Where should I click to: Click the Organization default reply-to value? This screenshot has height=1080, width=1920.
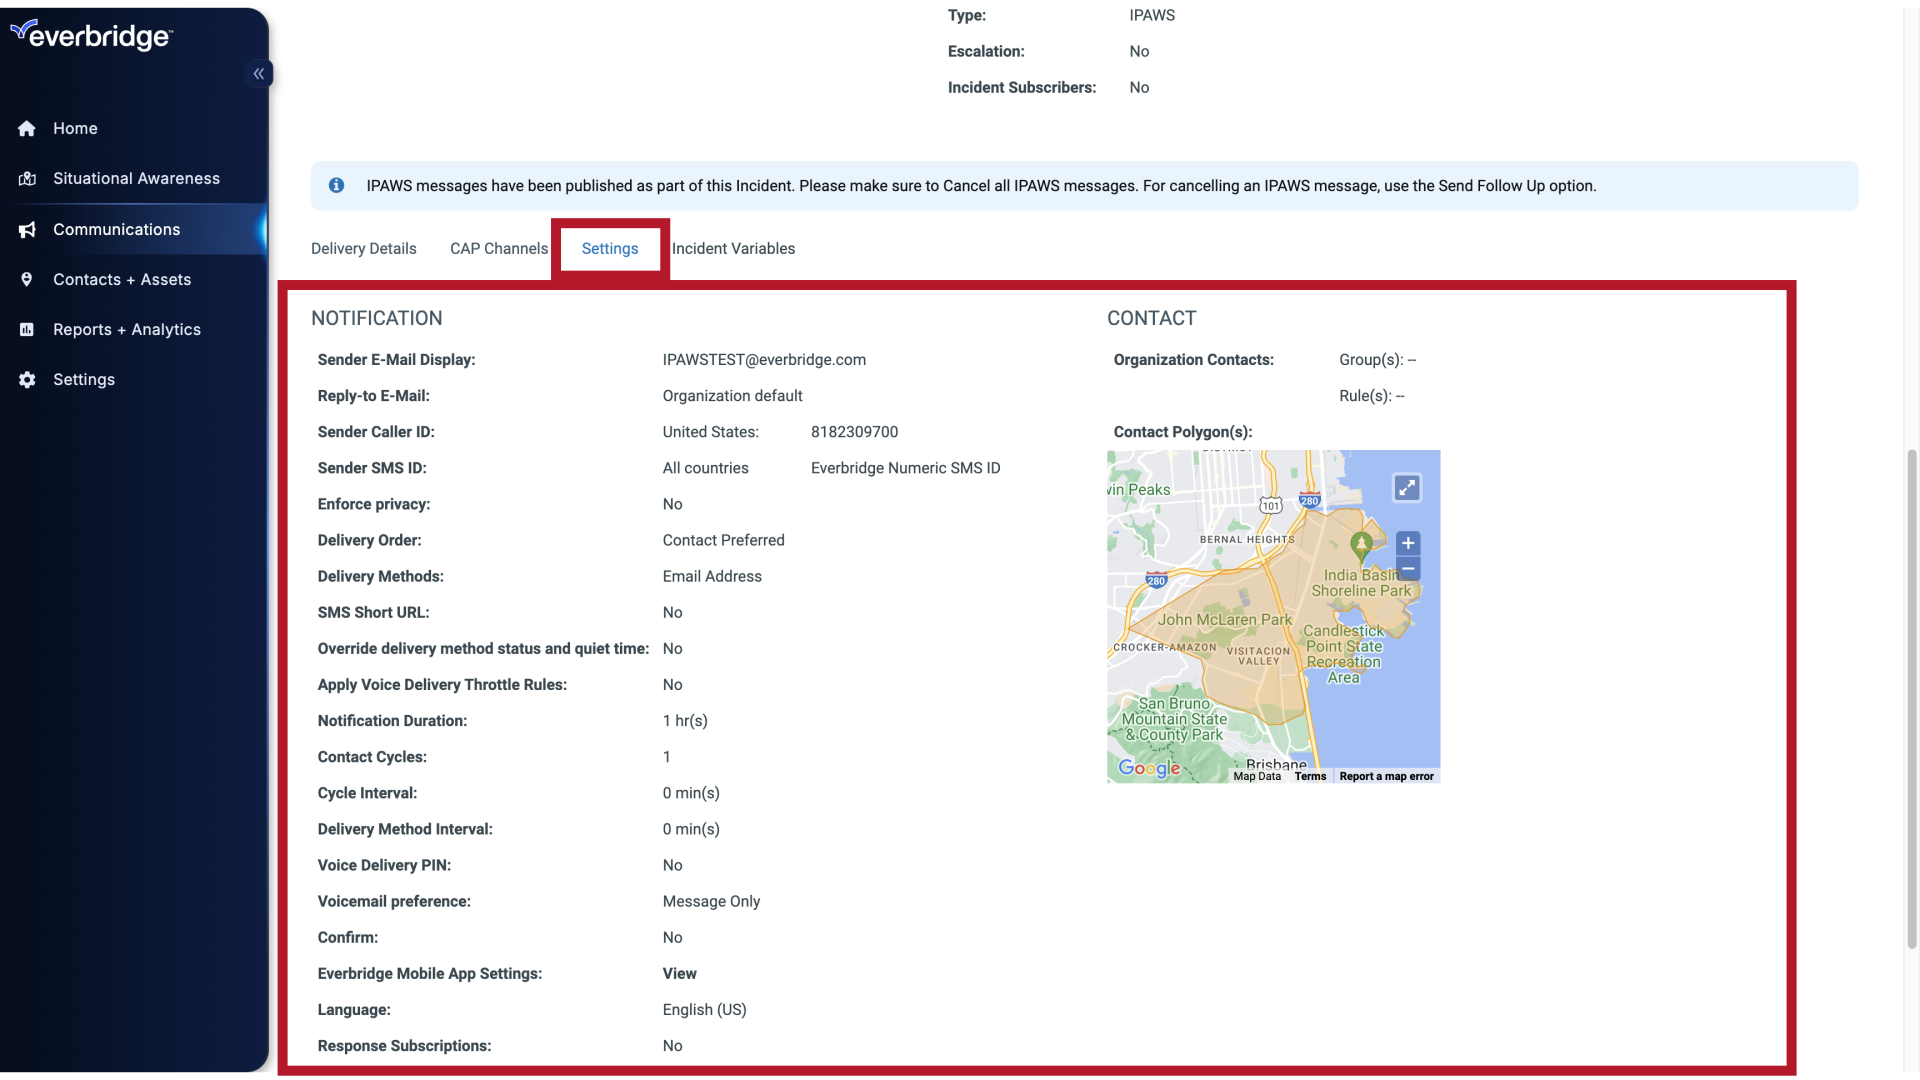tap(732, 396)
